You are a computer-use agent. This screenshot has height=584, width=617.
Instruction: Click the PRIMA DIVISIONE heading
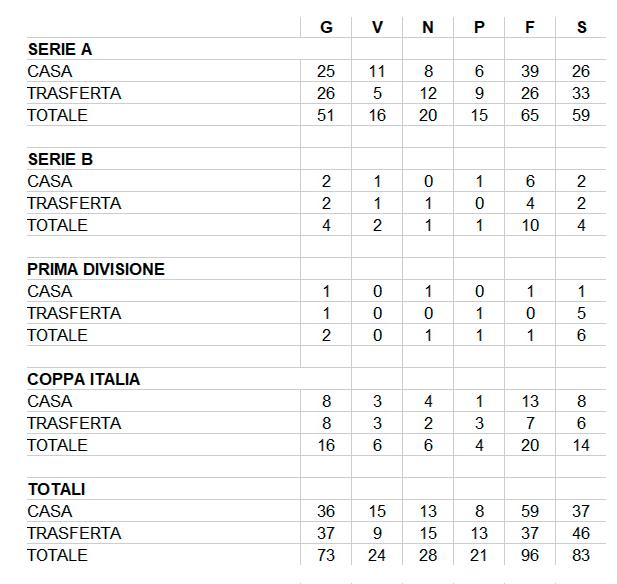[96, 269]
